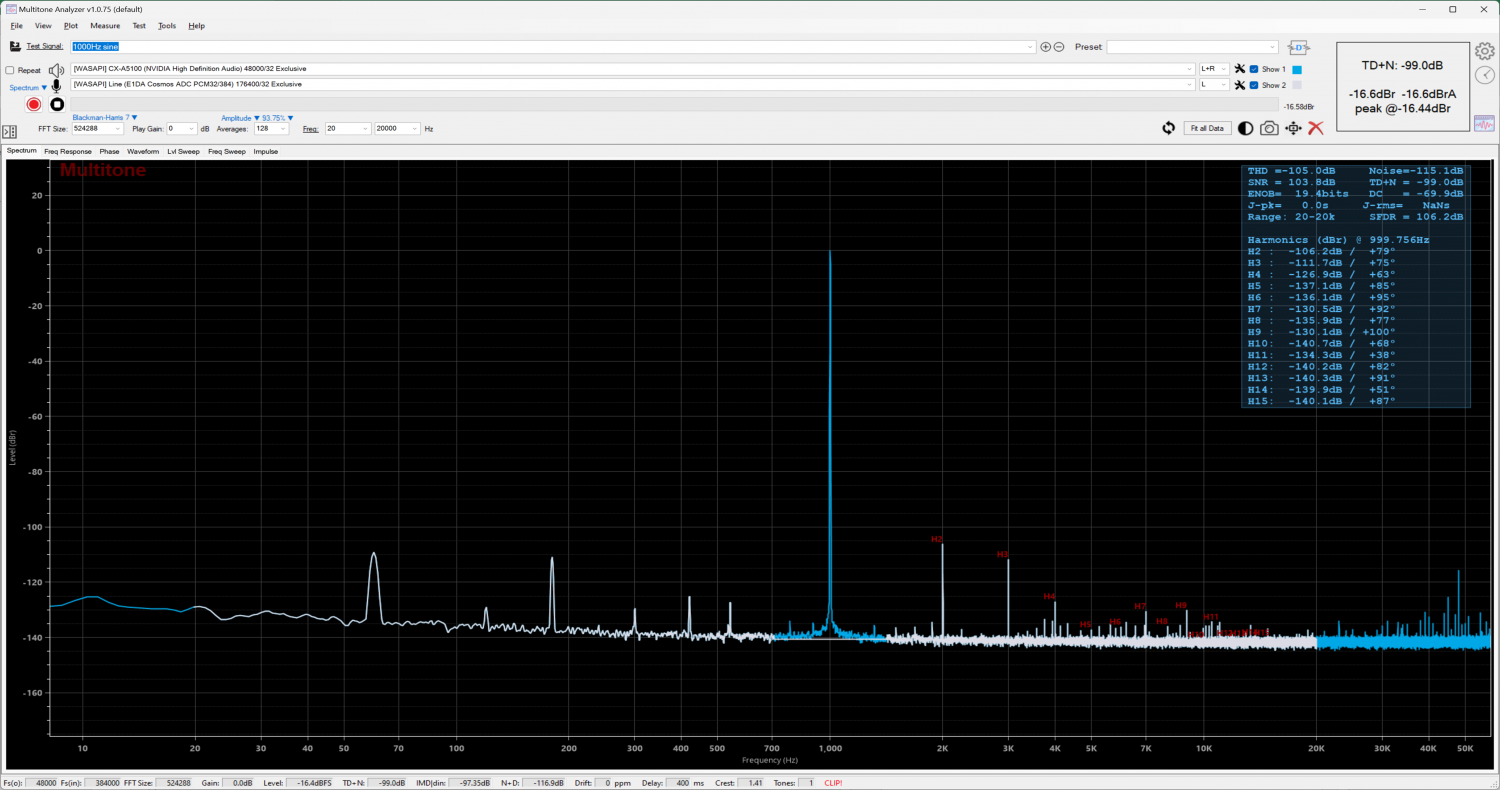Click the Multitone Analyzer title bar icon

11,9
